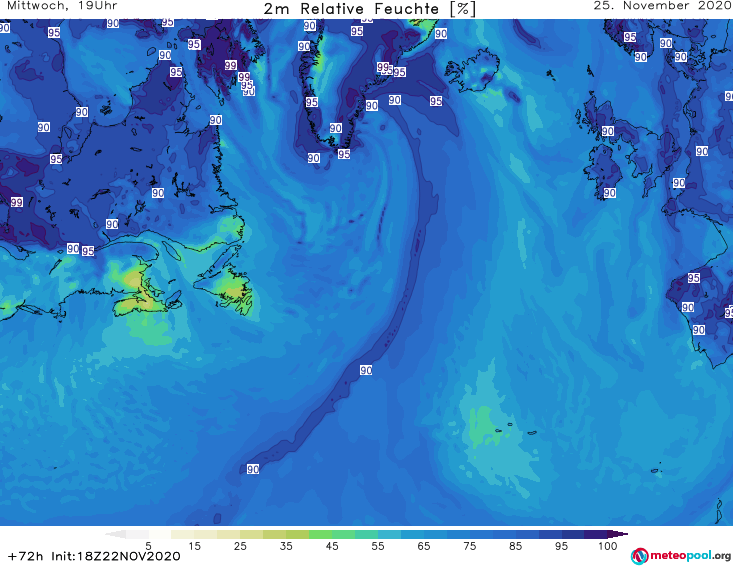Click the '75' value on the color scale
The height and width of the screenshot is (566, 733).
click(469, 546)
